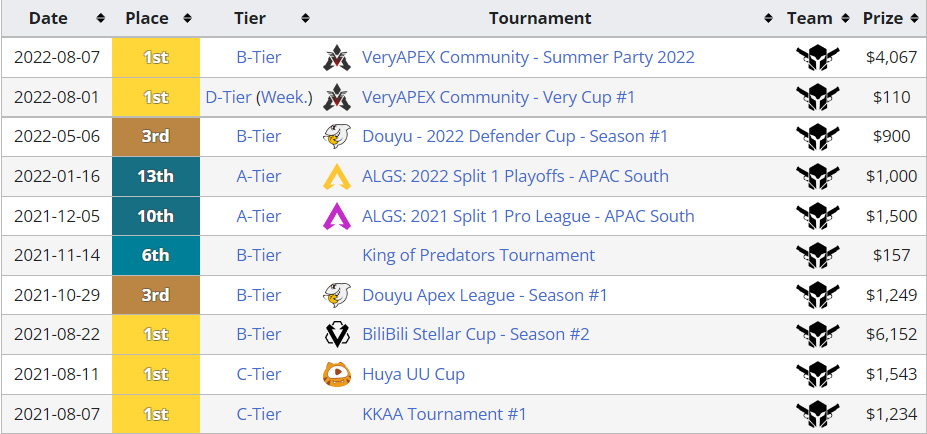Sort by Tier using its sort arrows
Viewport: 927px width, 434px height.
[x=305, y=18]
